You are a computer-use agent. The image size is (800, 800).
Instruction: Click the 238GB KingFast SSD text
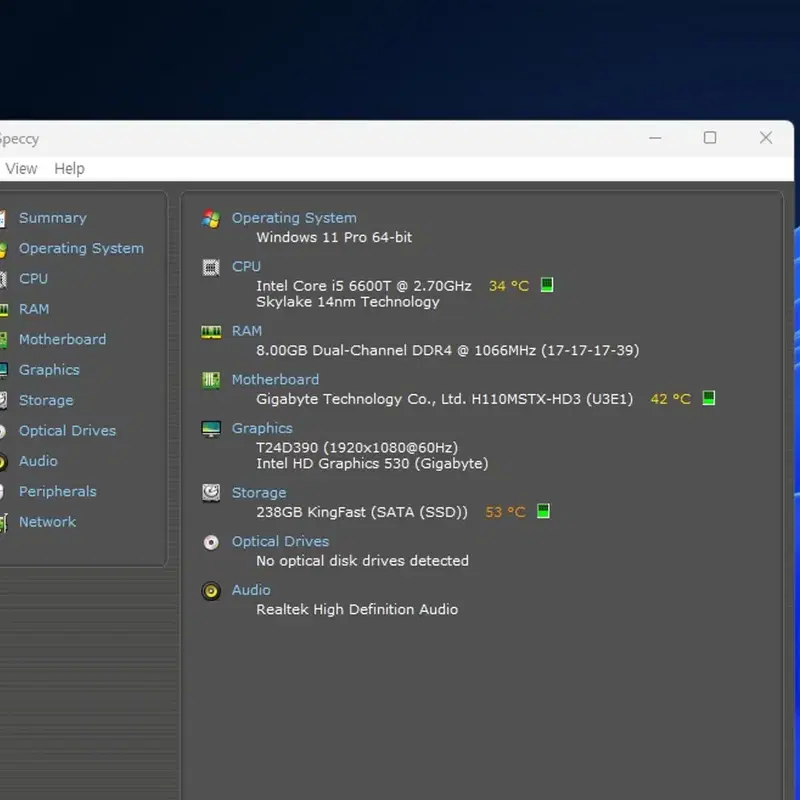click(362, 512)
